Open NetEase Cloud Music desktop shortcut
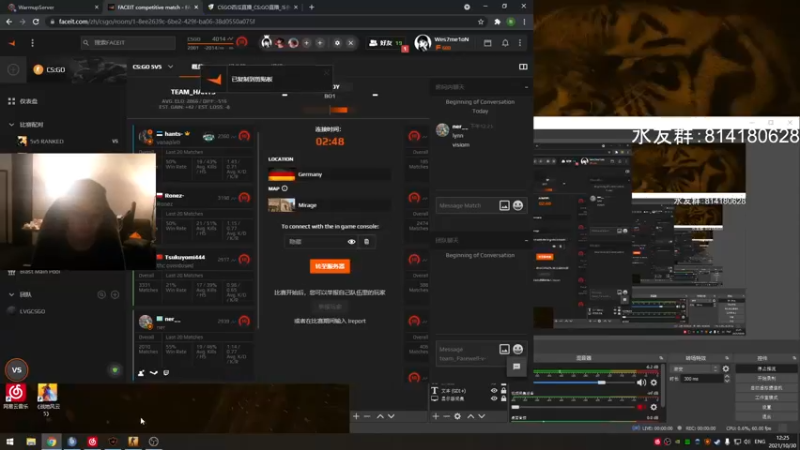This screenshot has height=450, width=800. (x=15, y=396)
